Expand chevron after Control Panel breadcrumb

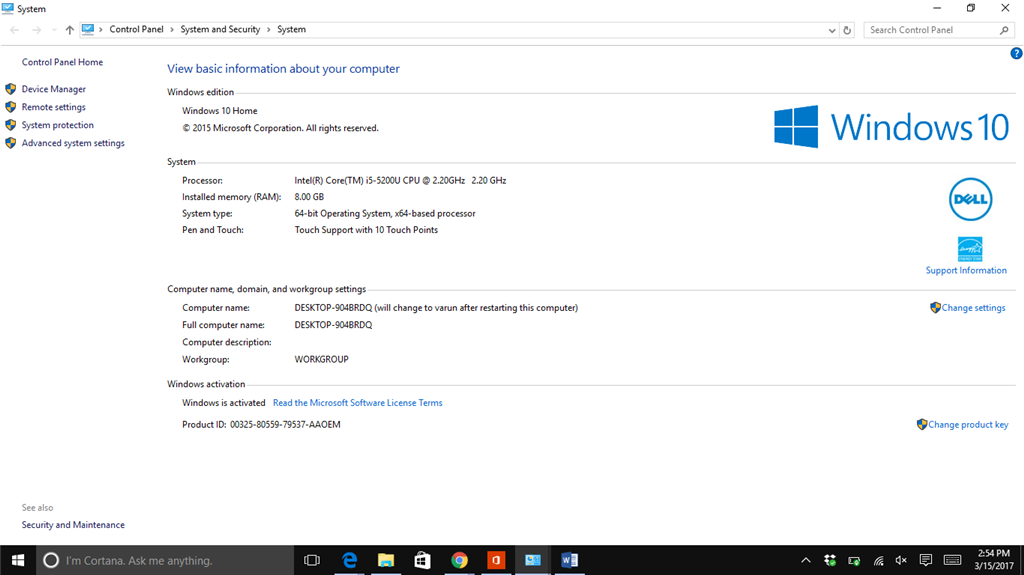tap(172, 29)
